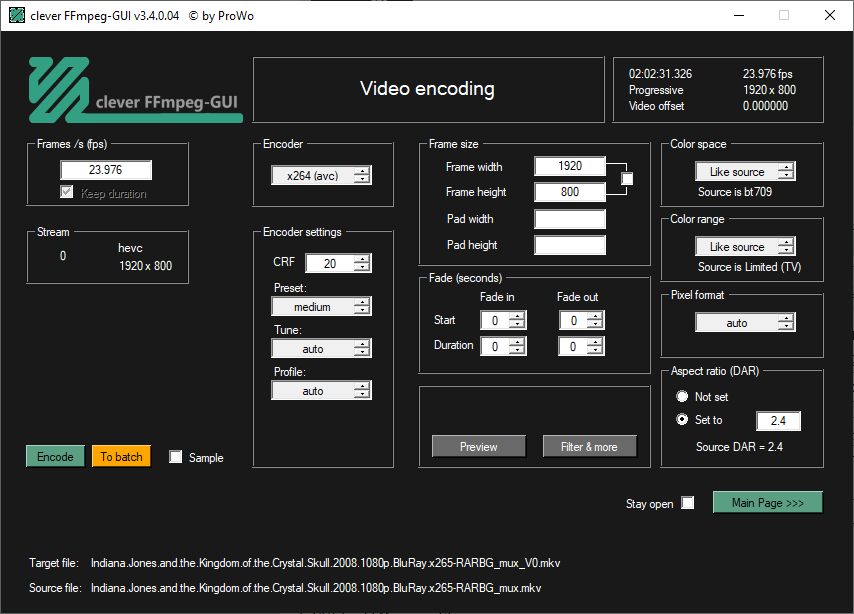Minimize the FFmpeg-GUI window
This screenshot has width=854, height=614.
pyautogui.click(x=739, y=15)
